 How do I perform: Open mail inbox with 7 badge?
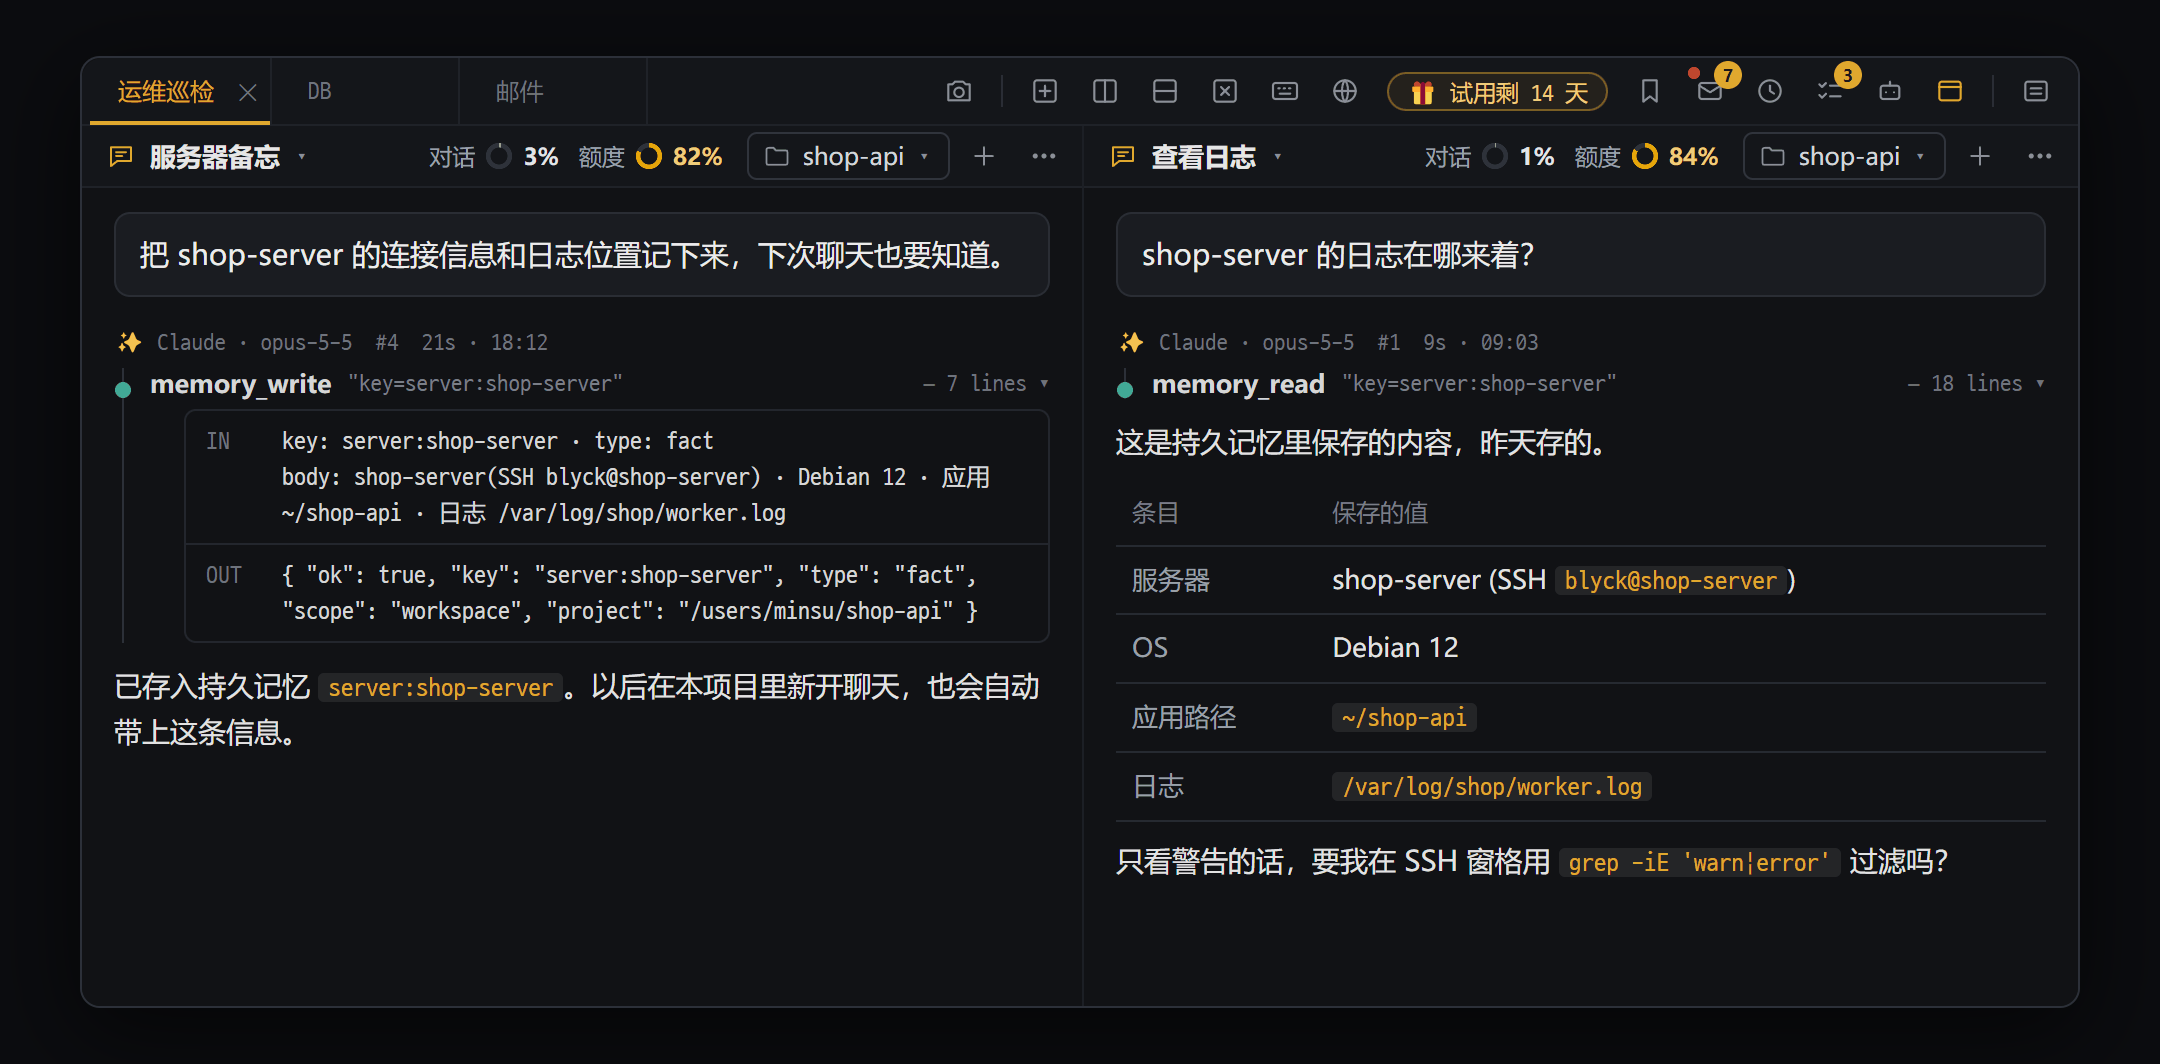[1710, 92]
